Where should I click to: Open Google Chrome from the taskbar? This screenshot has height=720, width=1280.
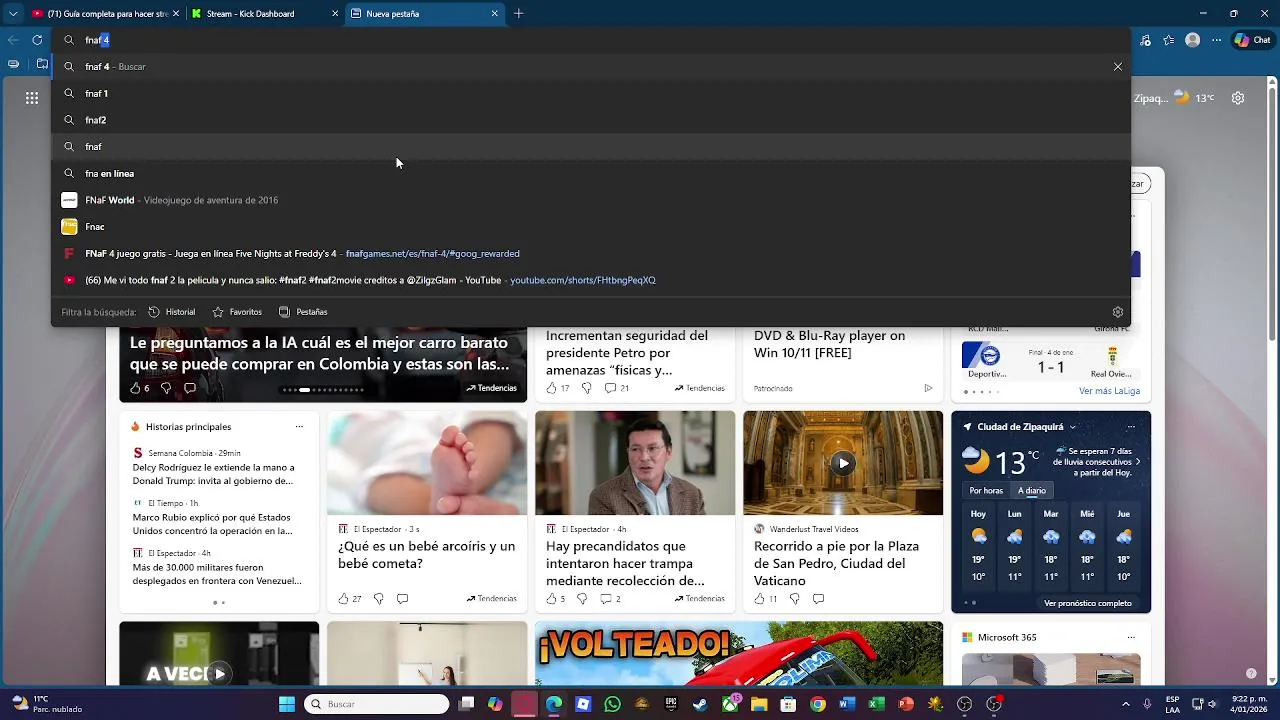(x=818, y=704)
